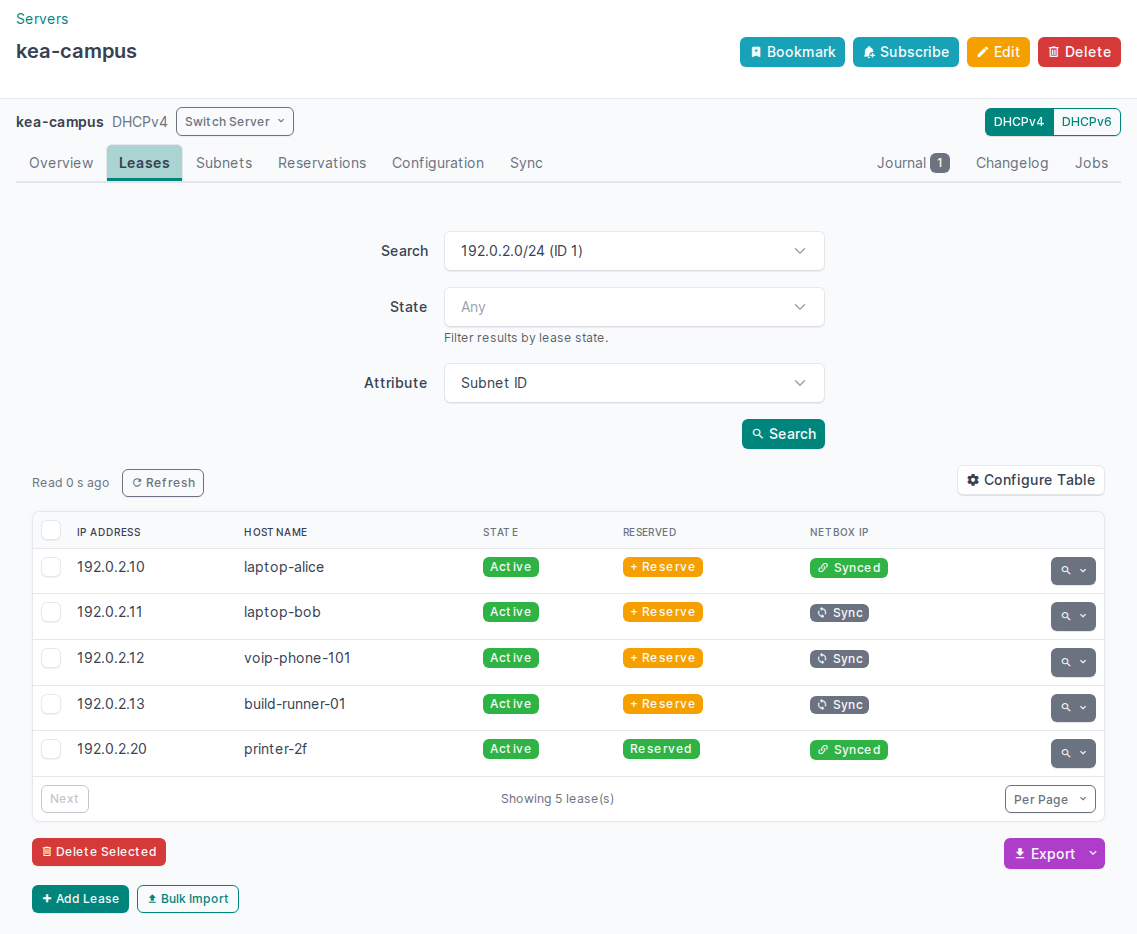Viewport: 1137px width, 934px height.
Task: Export leases with Export button
Action: [x=1044, y=854]
